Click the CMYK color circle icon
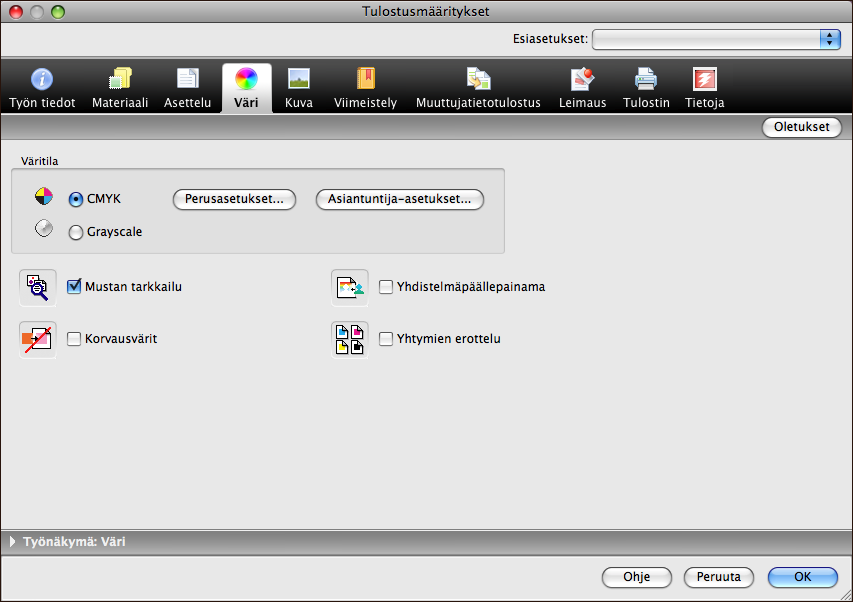This screenshot has width=853, height=602. [x=44, y=196]
